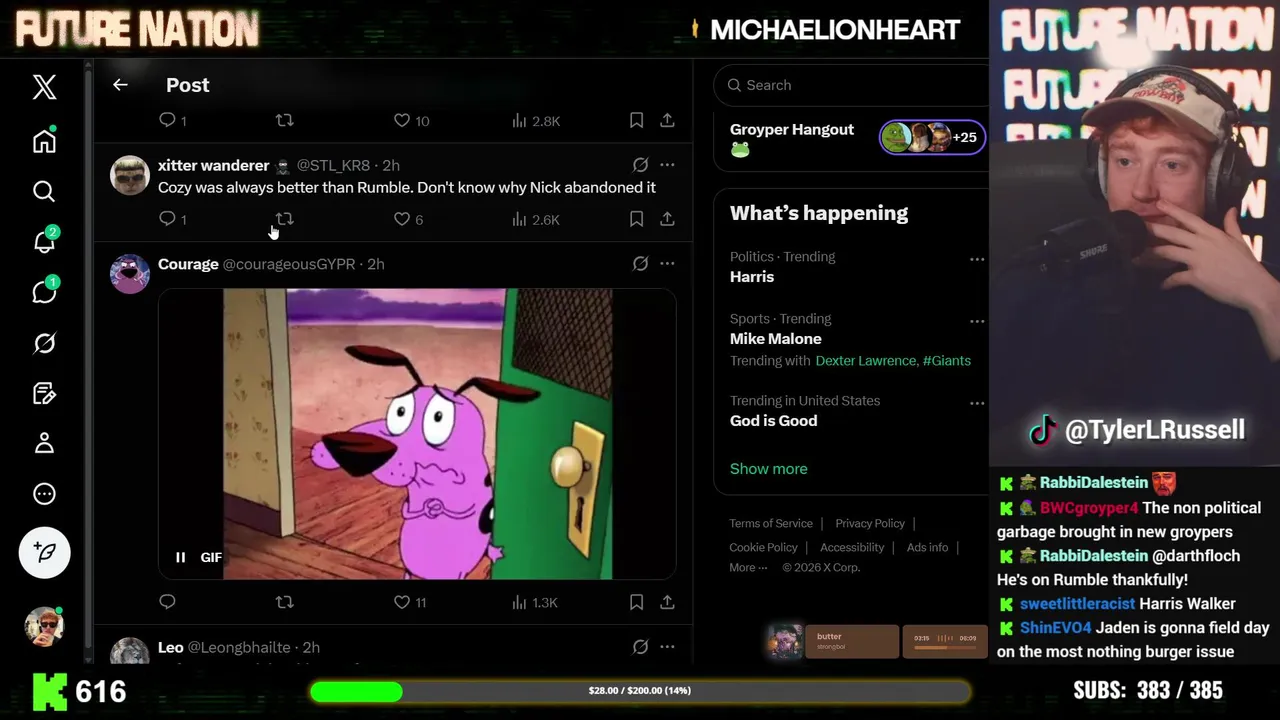Open Cookie Policy footer link
Viewport: 1280px width, 720px height.
pyautogui.click(x=763, y=547)
